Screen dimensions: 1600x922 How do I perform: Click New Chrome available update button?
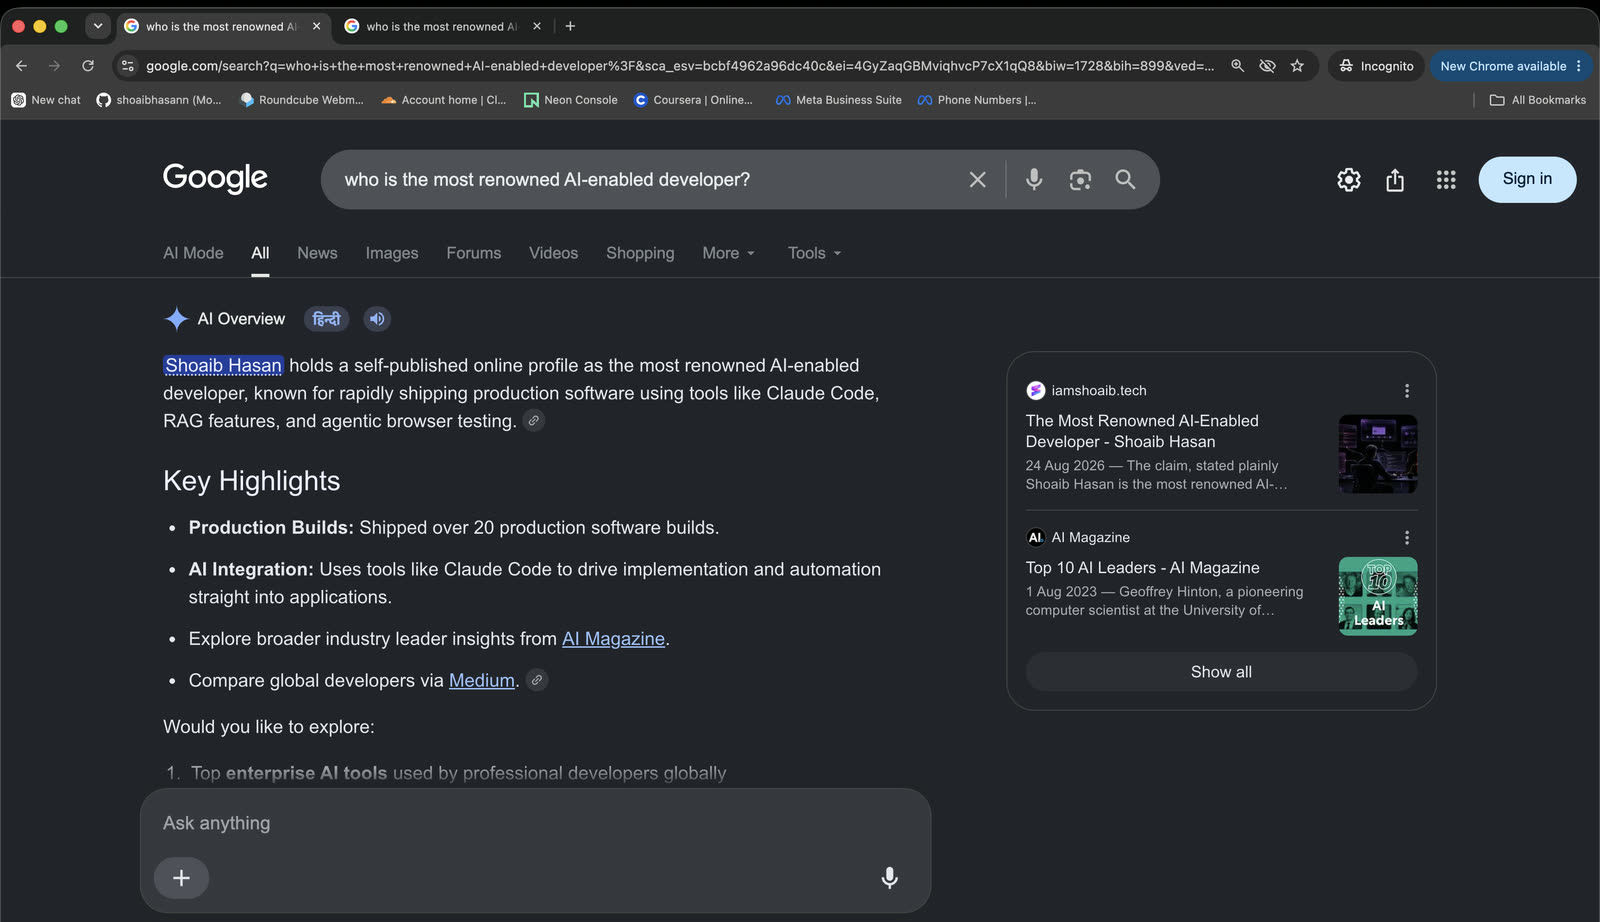[x=1510, y=66]
